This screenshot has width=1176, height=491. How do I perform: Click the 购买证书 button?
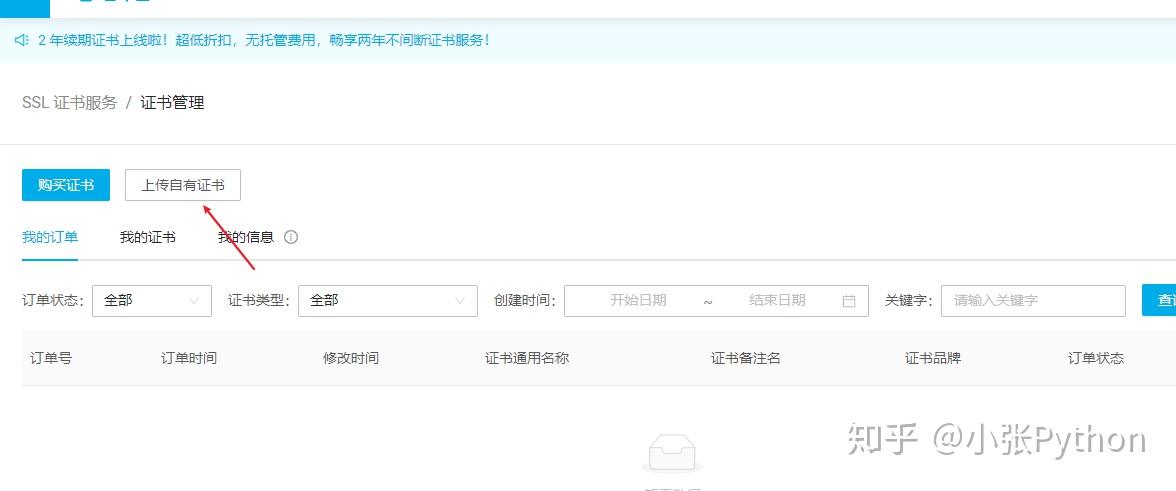tap(66, 185)
